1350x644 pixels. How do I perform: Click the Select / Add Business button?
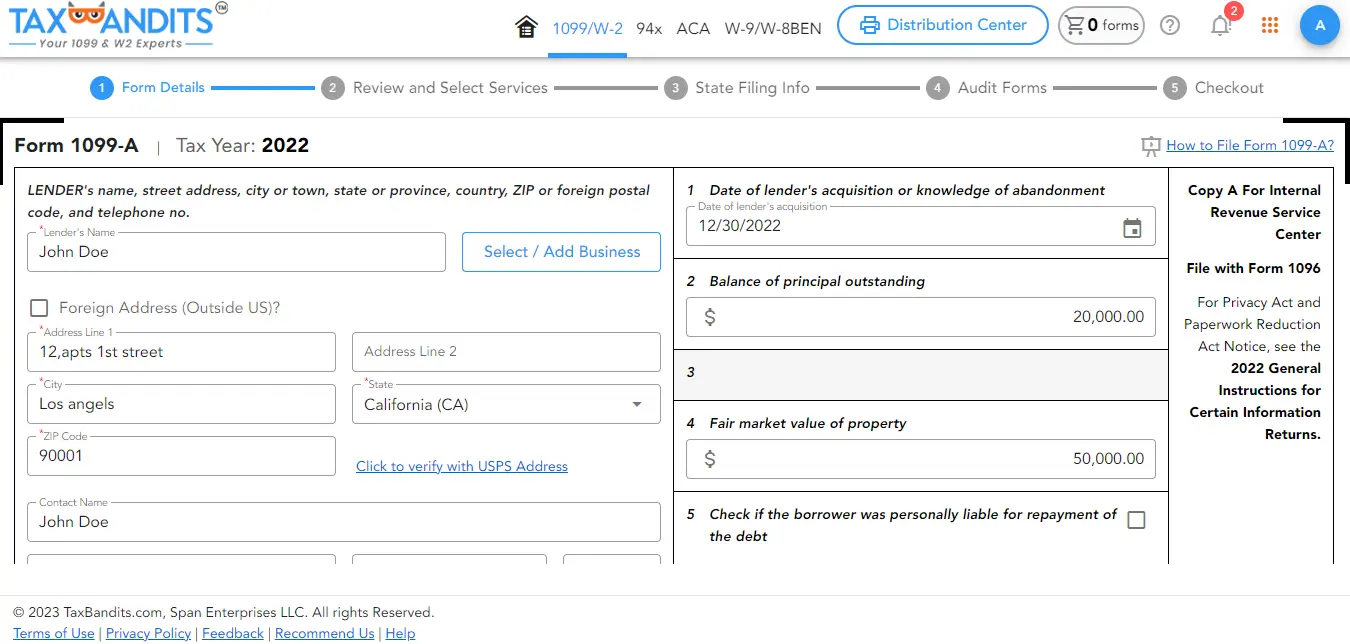point(561,252)
